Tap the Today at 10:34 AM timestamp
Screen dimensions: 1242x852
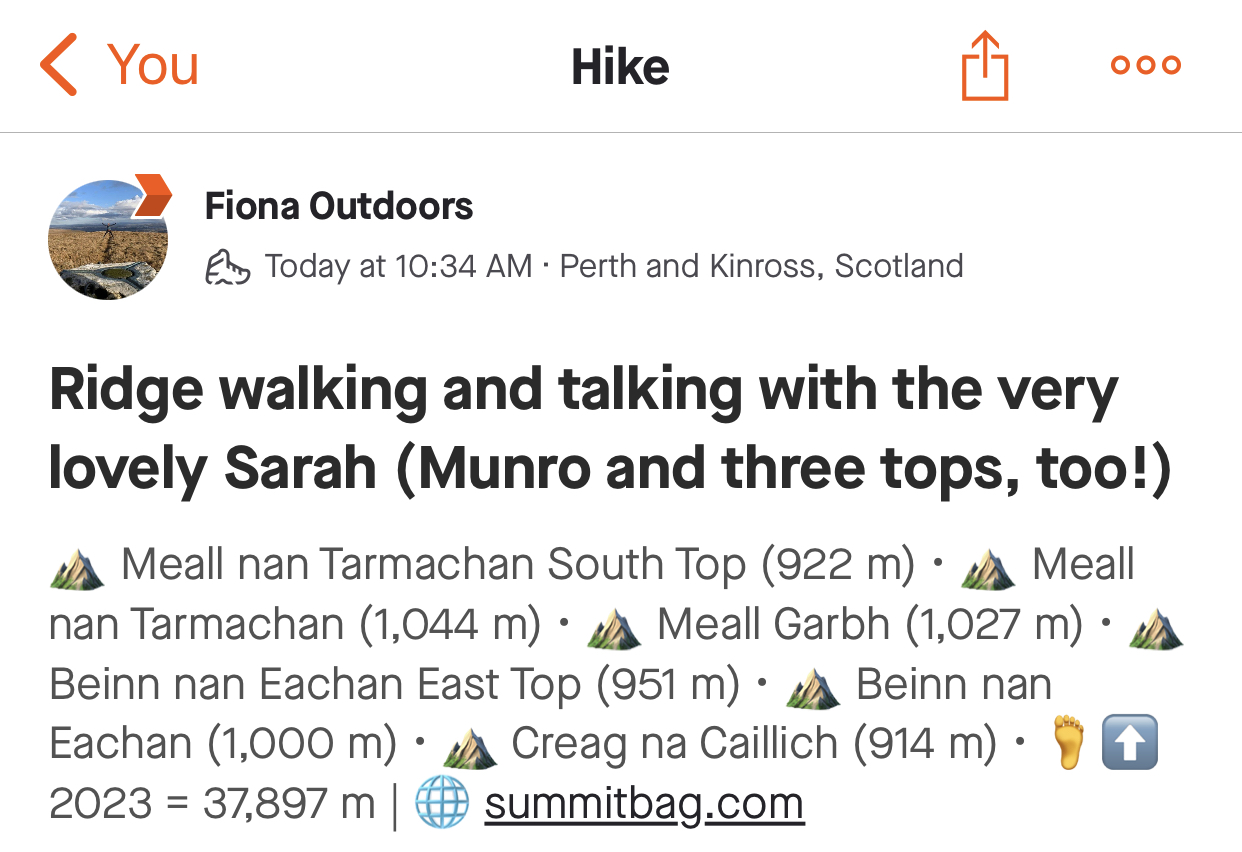[398, 267]
